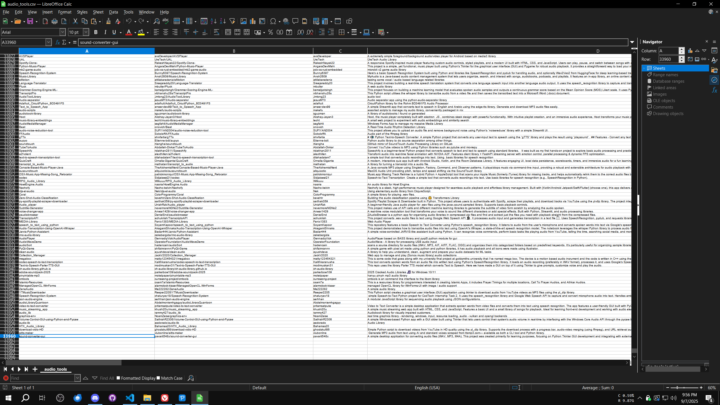Click the add new sheet plus button
Viewport: 720px width, 405px height.
tap(34, 369)
